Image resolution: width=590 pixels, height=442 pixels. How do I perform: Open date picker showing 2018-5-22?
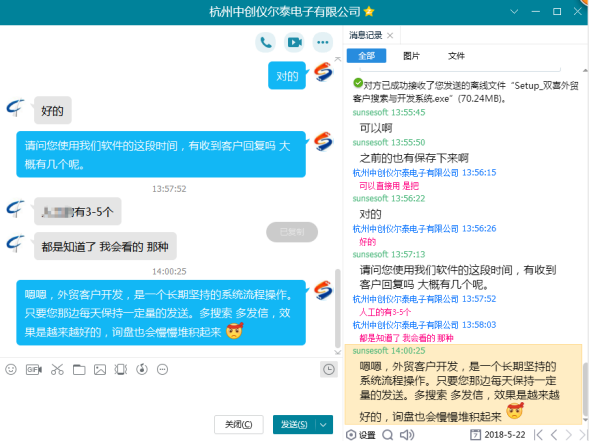pos(497,435)
